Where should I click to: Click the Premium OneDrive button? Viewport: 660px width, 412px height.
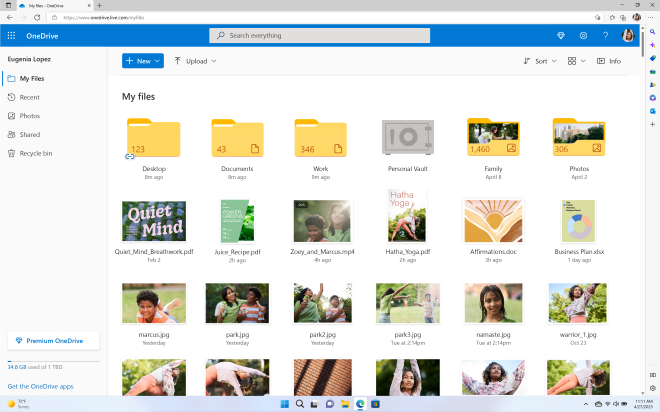[x=53, y=341]
